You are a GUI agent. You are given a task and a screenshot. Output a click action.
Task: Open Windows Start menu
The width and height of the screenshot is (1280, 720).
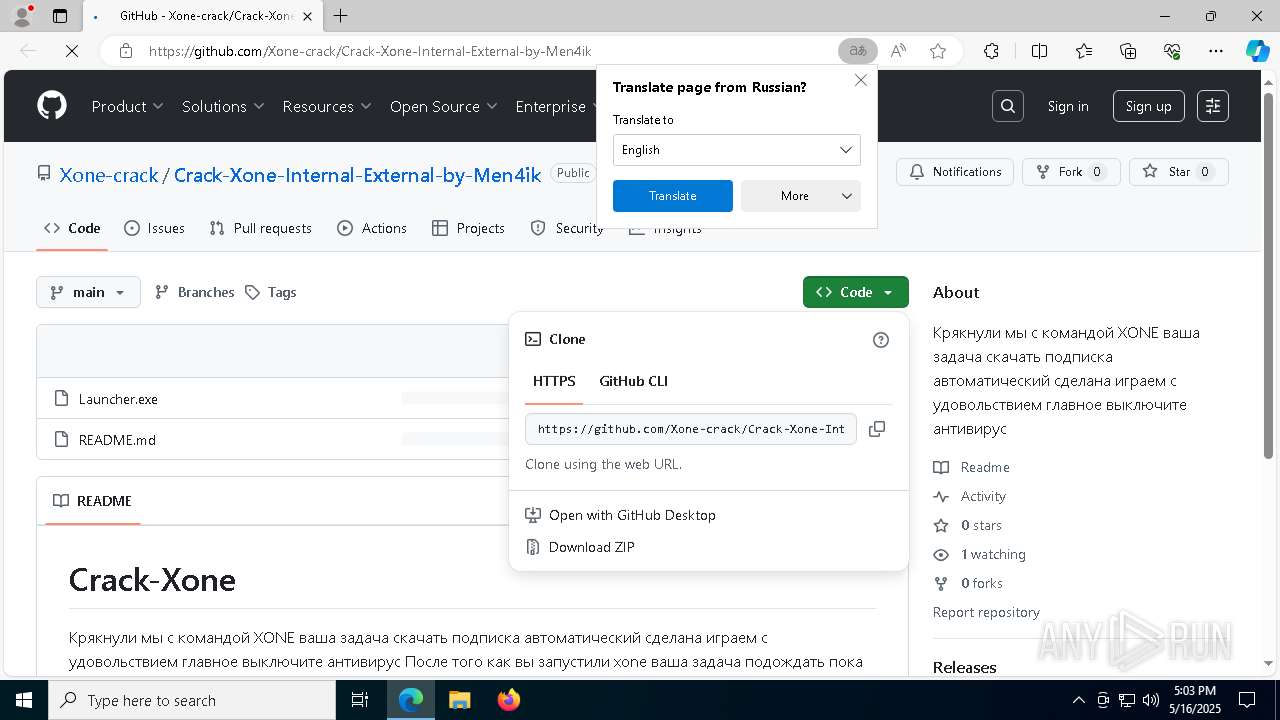(x=24, y=700)
